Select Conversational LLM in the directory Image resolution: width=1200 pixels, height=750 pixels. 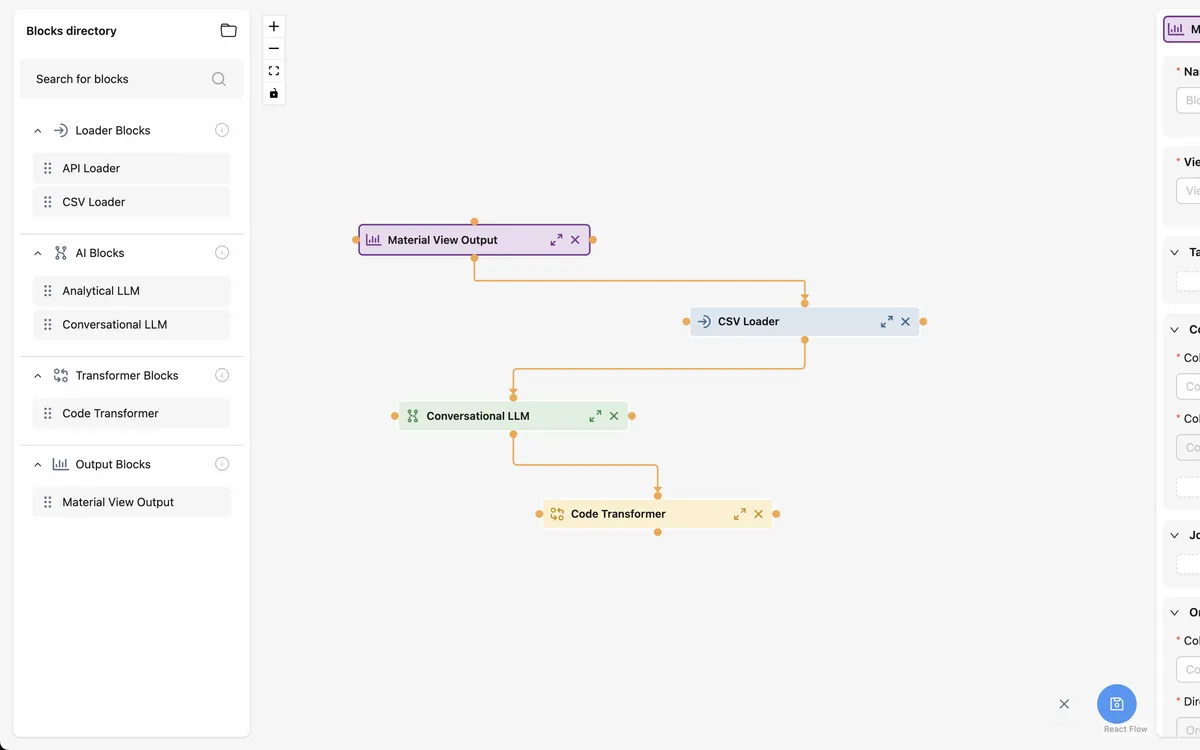click(x=132, y=324)
